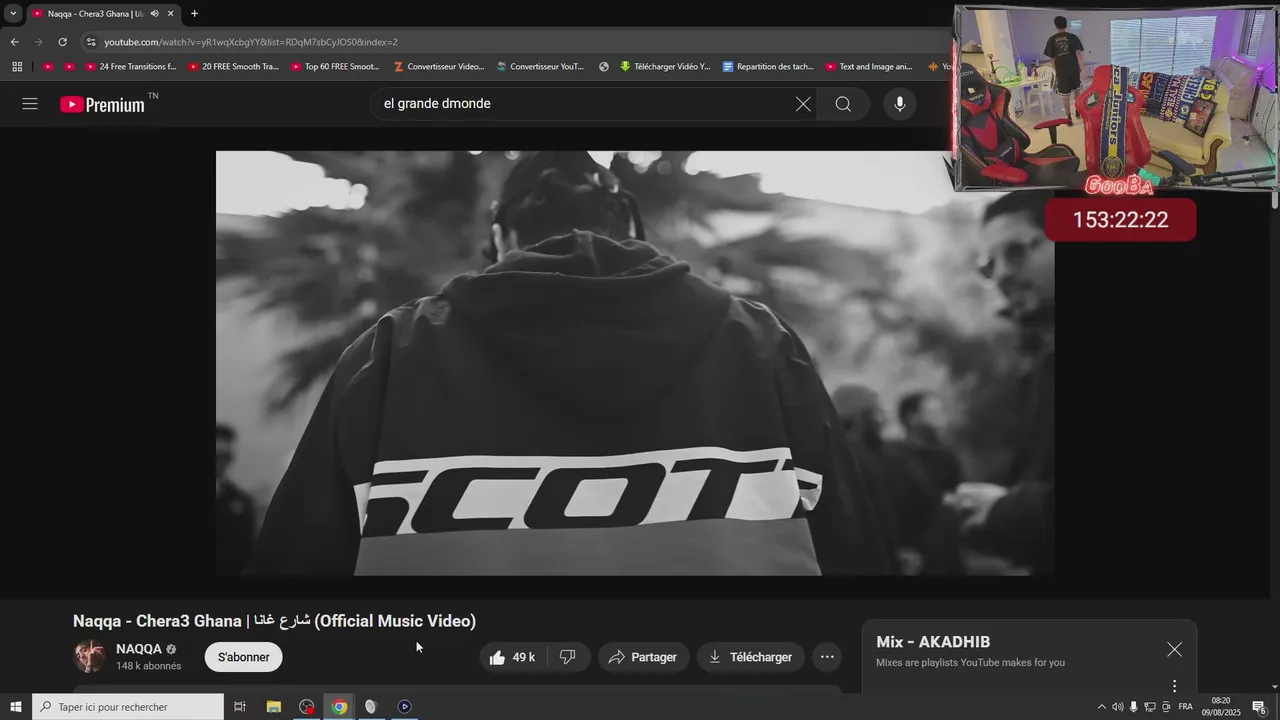Like the video with 49 k likes
This screenshot has height=720, width=1280.
click(512, 657)
